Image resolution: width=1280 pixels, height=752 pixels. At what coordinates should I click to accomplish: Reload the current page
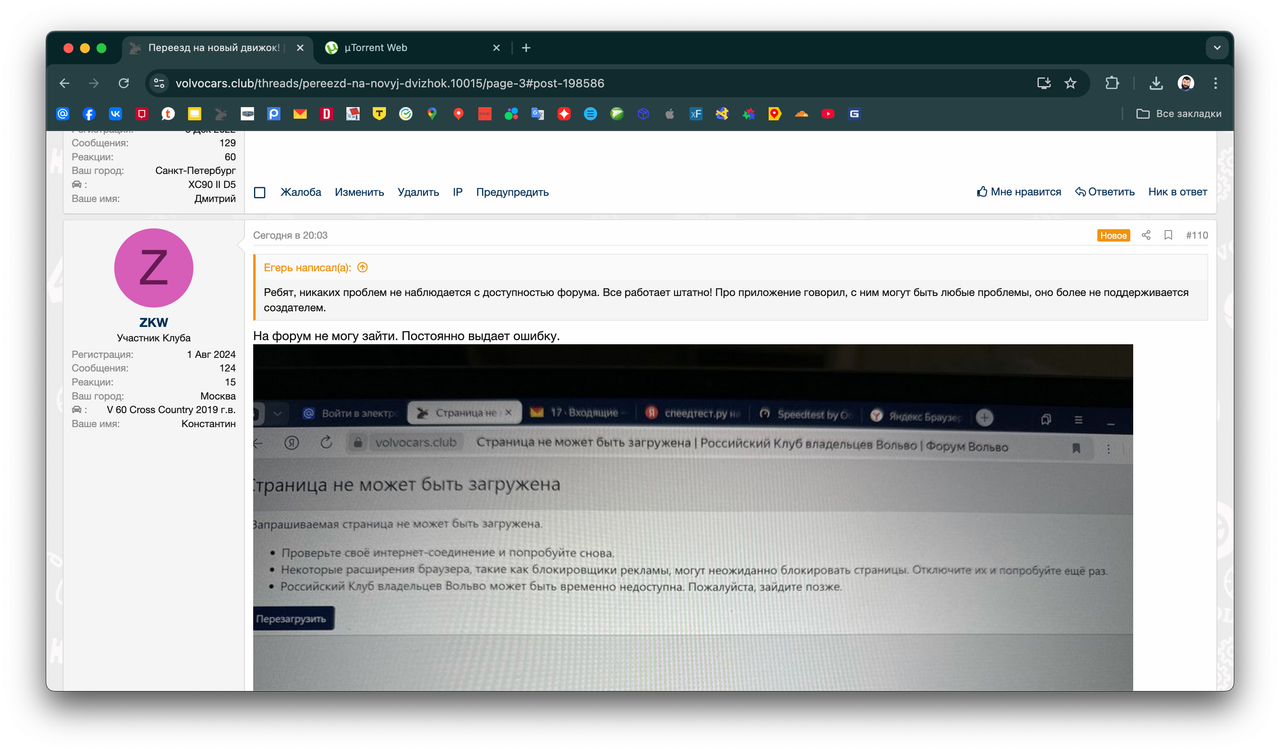[x=123, y=83]
